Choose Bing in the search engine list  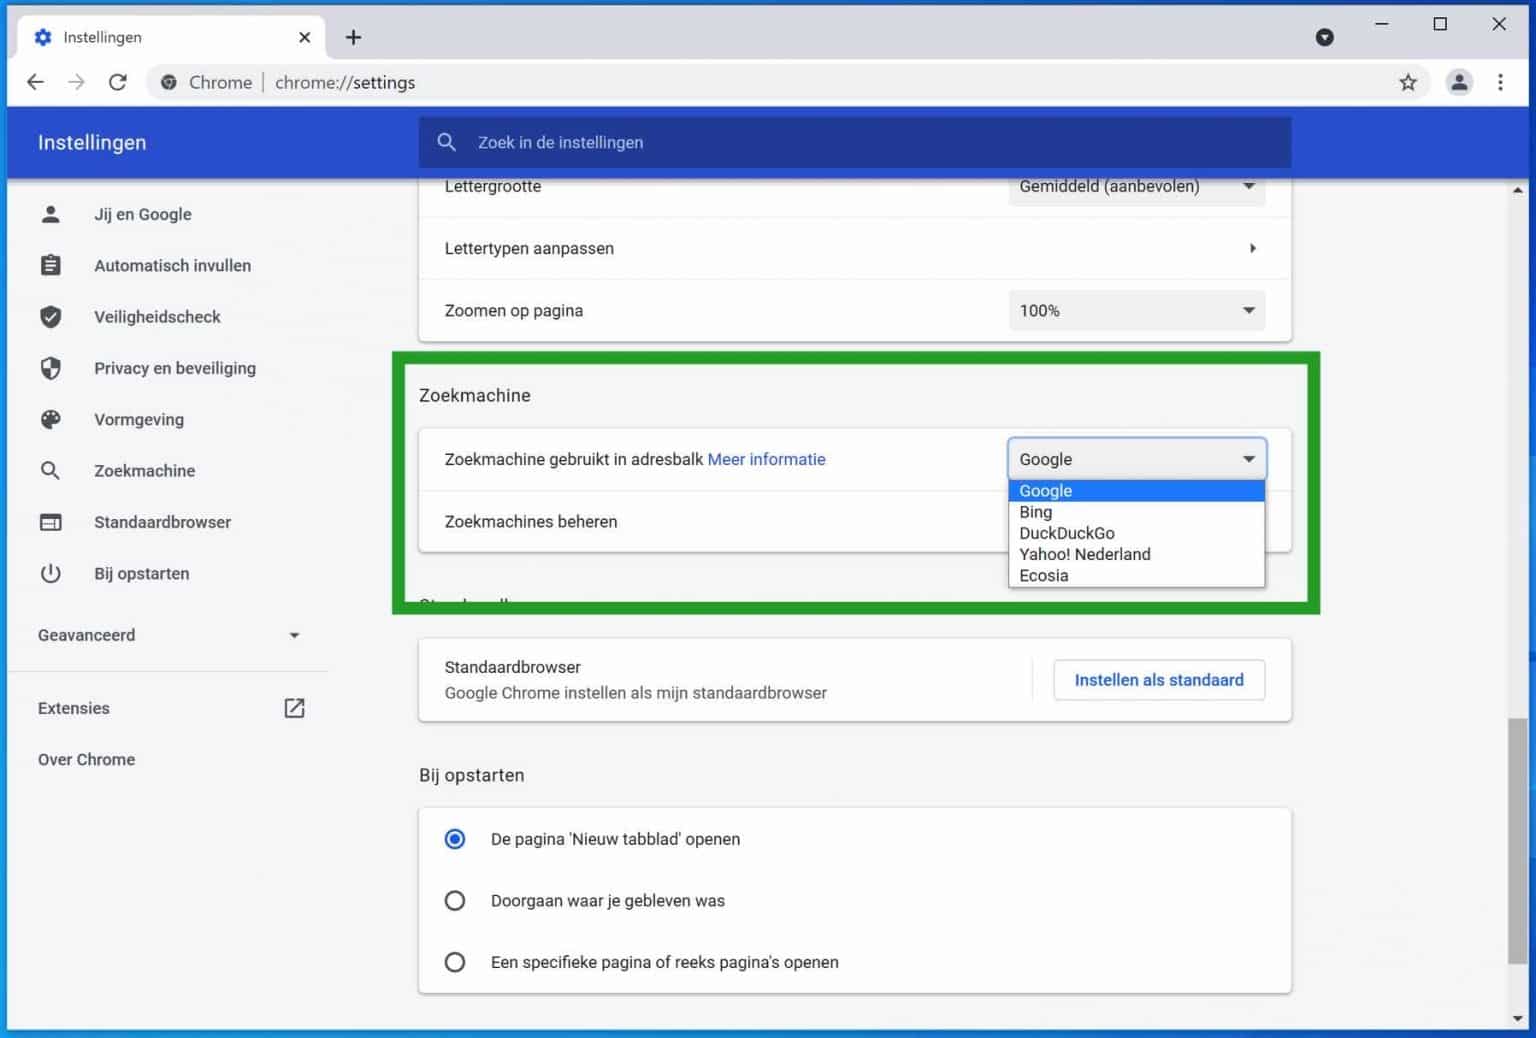tap(1137, 512)
